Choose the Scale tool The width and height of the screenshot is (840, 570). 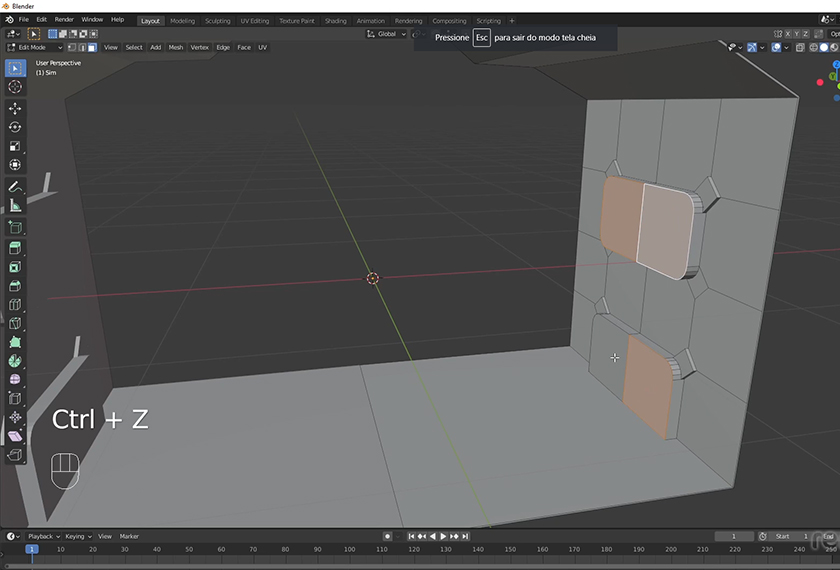click(x=15, y=146)
